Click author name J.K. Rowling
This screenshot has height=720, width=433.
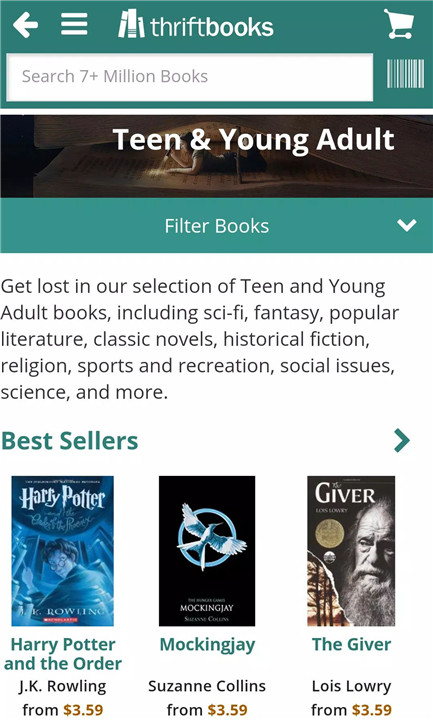[63, 686]
